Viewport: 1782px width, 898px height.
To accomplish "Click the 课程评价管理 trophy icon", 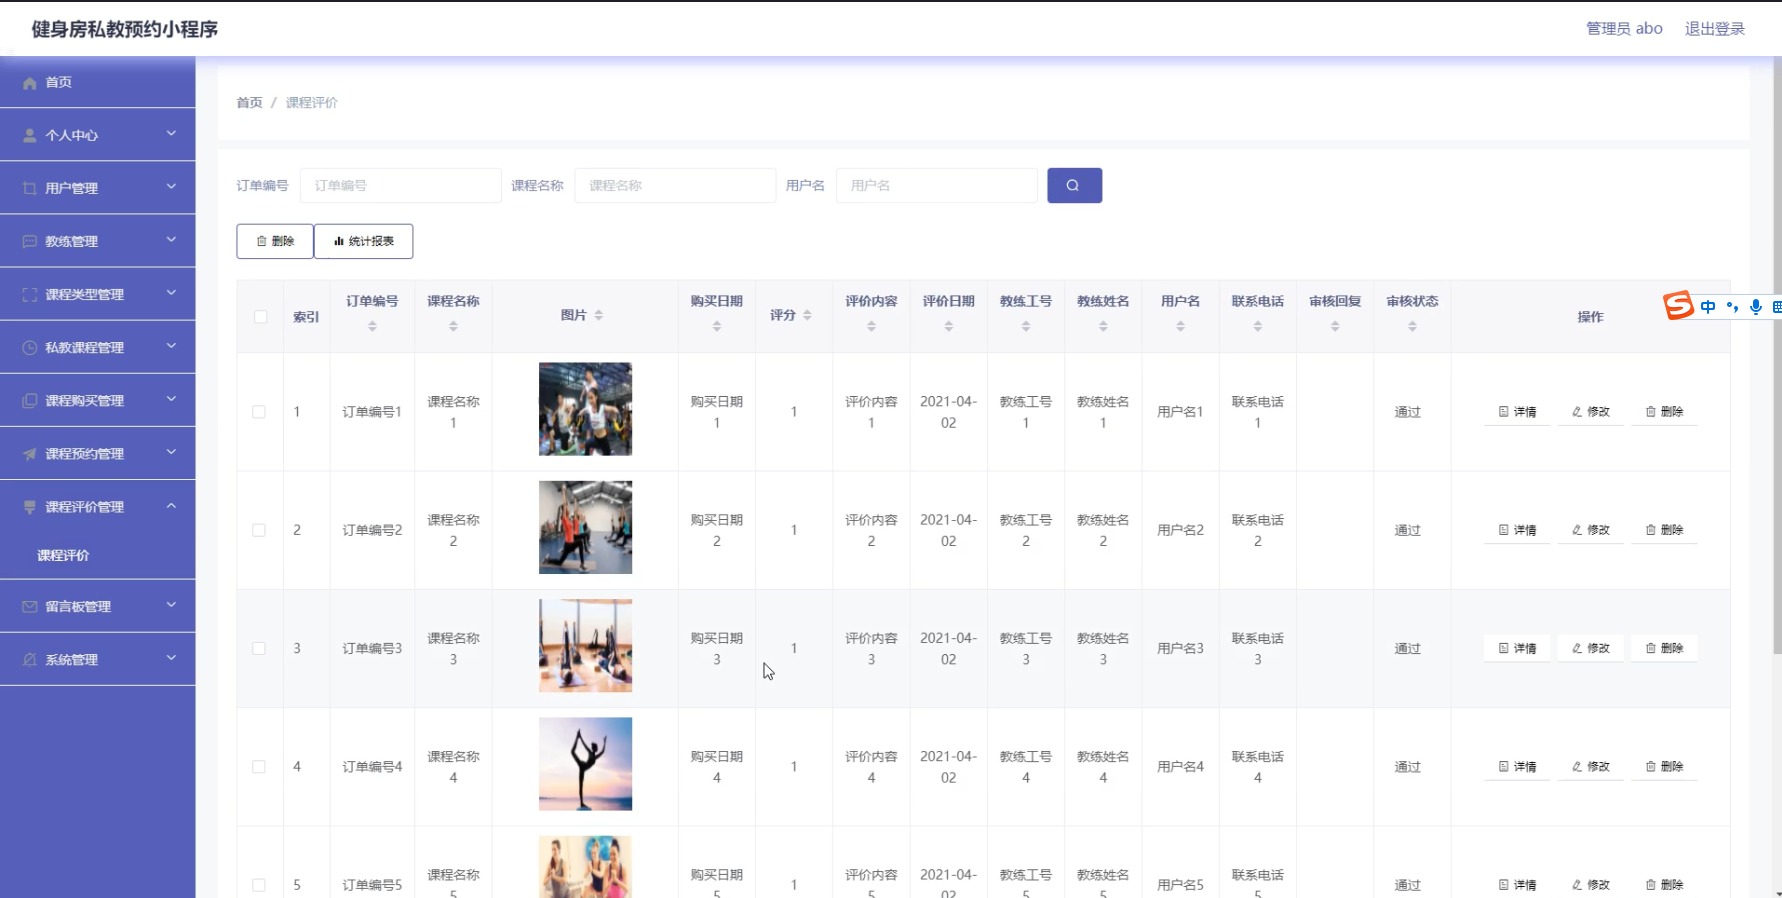I will [30, 507].
